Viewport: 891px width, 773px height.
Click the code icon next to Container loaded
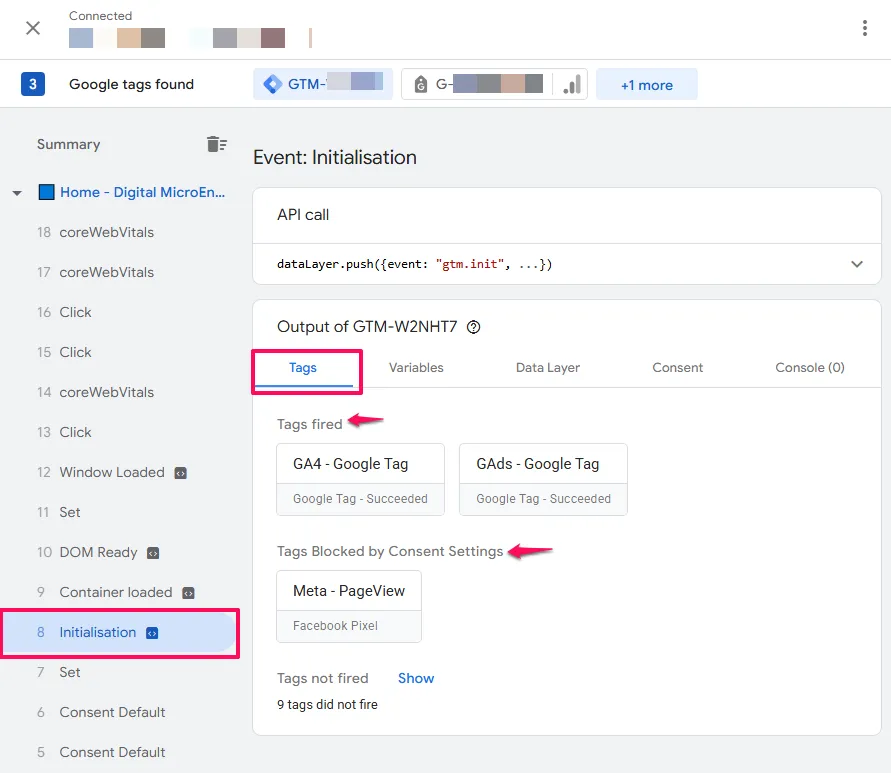pos(187,592)
